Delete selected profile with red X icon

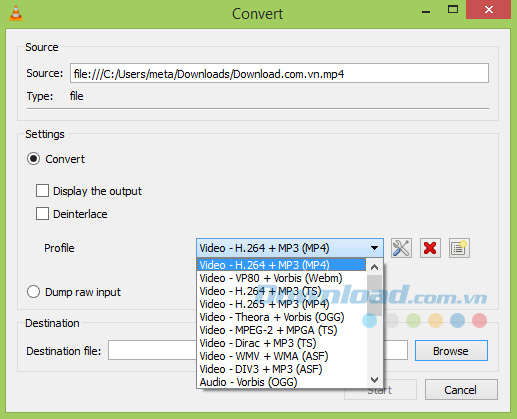tap(430, 248)
